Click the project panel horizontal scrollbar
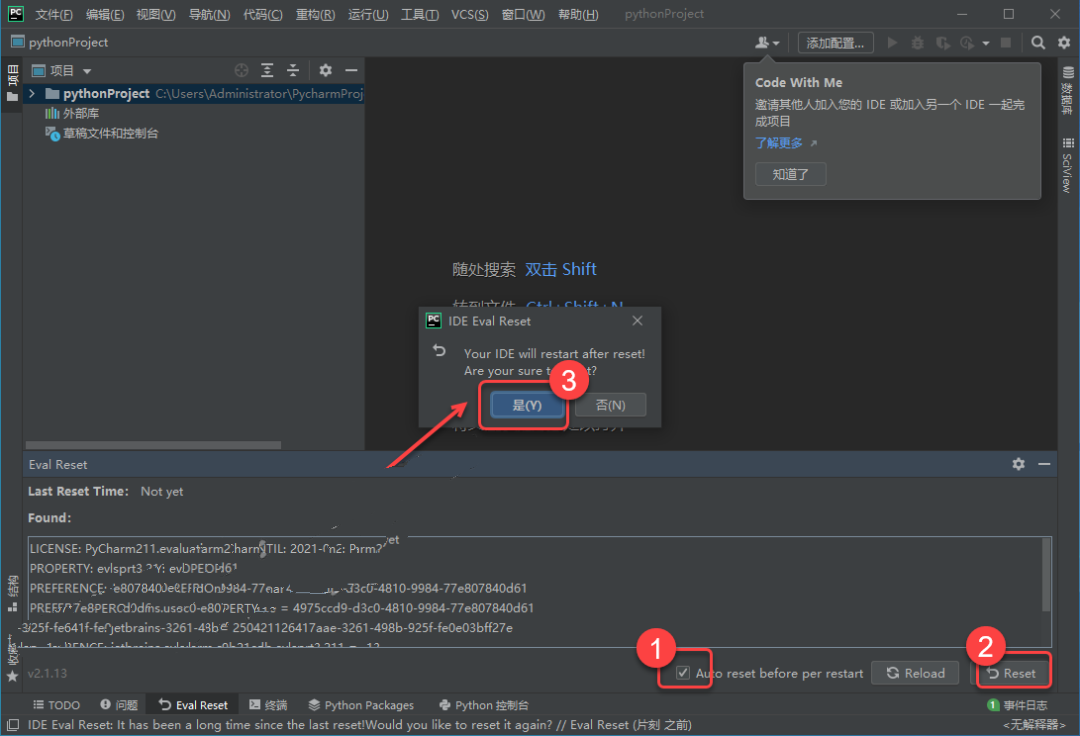 [153, 445]
